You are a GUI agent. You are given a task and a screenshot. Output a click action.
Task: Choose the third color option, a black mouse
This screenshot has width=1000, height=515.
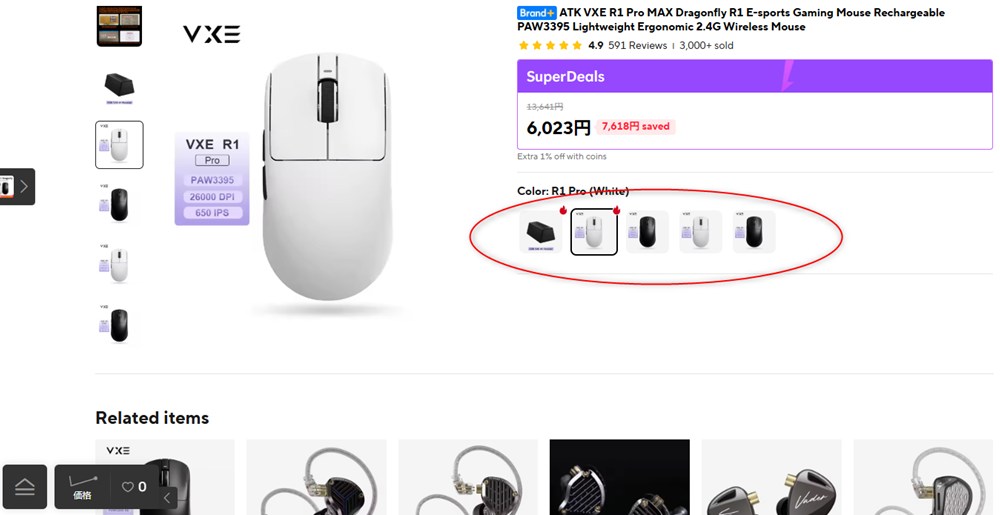(x=648, y=232)
